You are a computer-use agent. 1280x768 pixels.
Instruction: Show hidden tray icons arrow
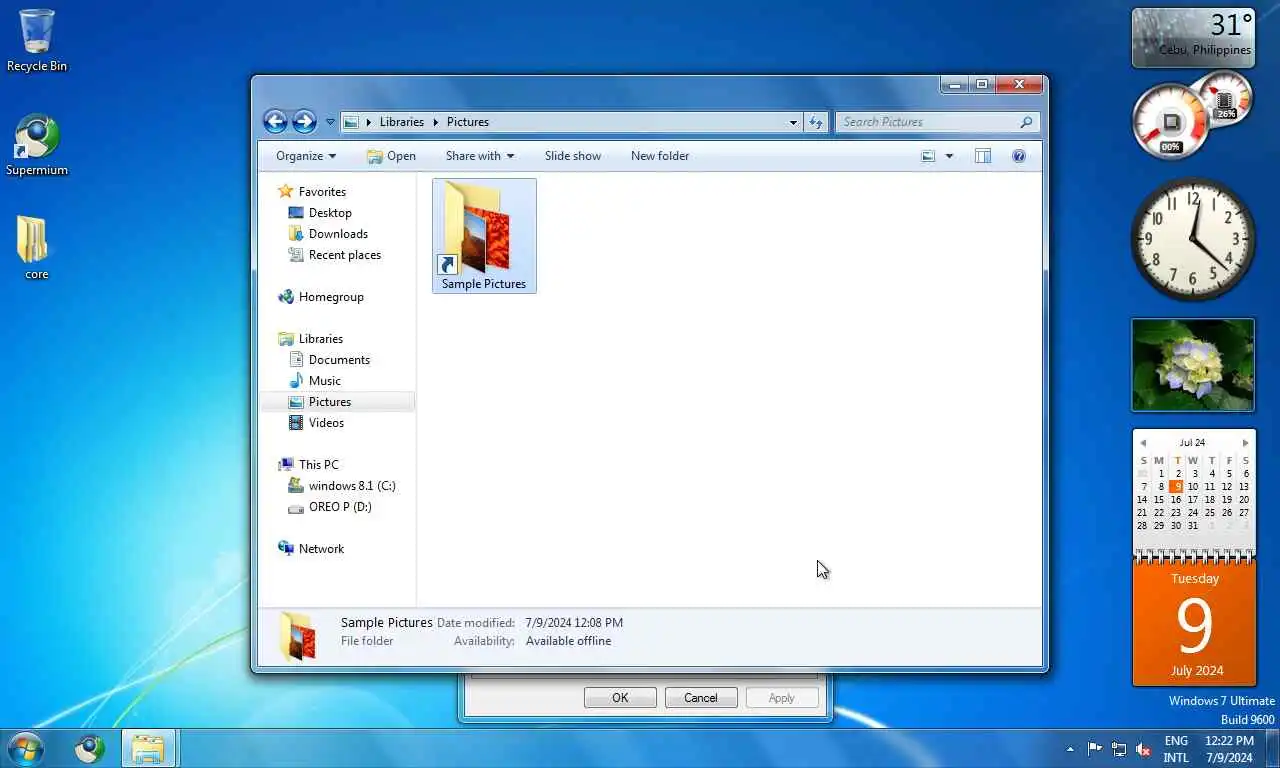coord(1071,749)
